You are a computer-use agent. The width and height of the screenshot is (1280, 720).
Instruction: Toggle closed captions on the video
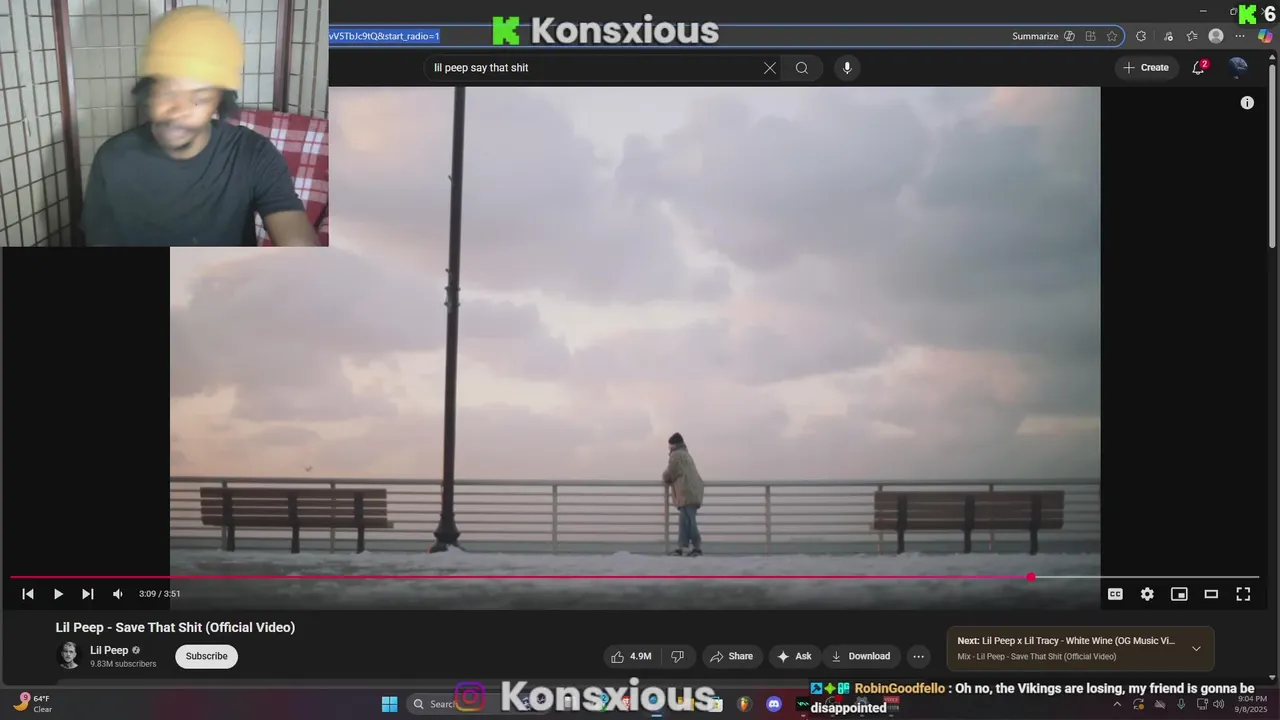[x=1115, y=594]
